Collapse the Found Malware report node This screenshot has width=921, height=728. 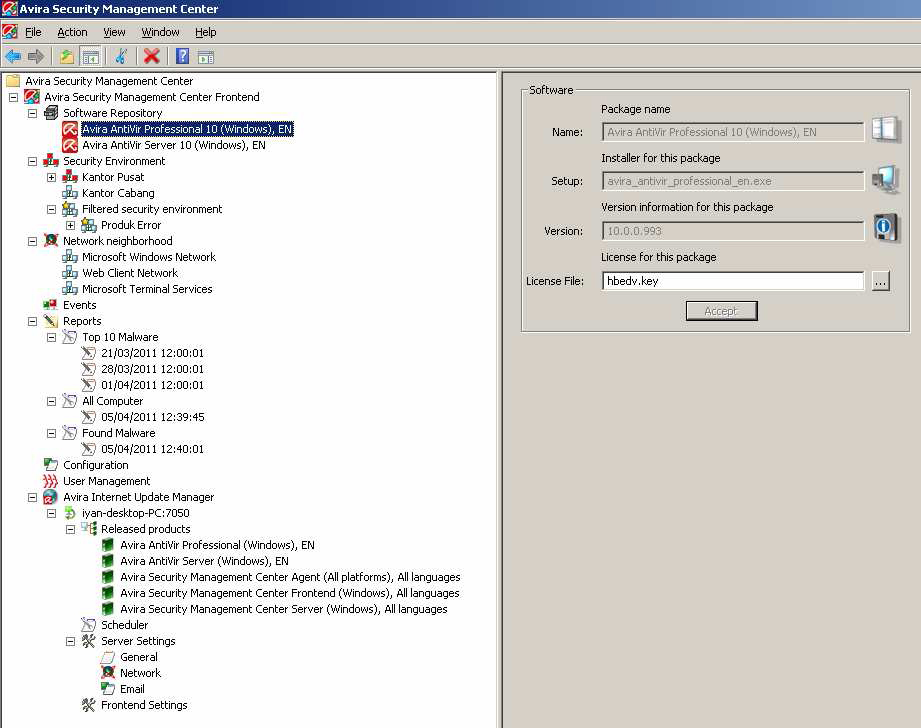click(52, 434)
